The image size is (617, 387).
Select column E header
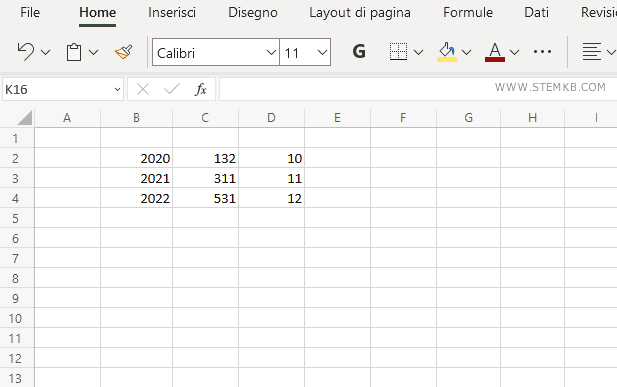[337, 118]
